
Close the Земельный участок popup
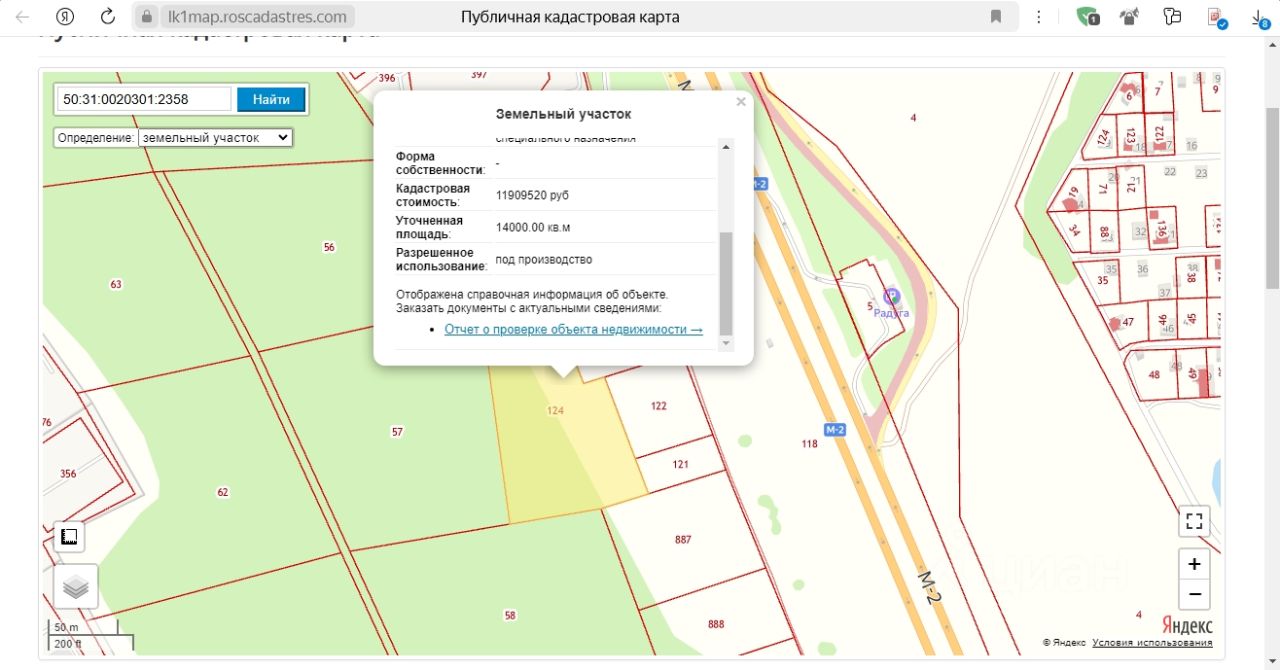(741, 101)
